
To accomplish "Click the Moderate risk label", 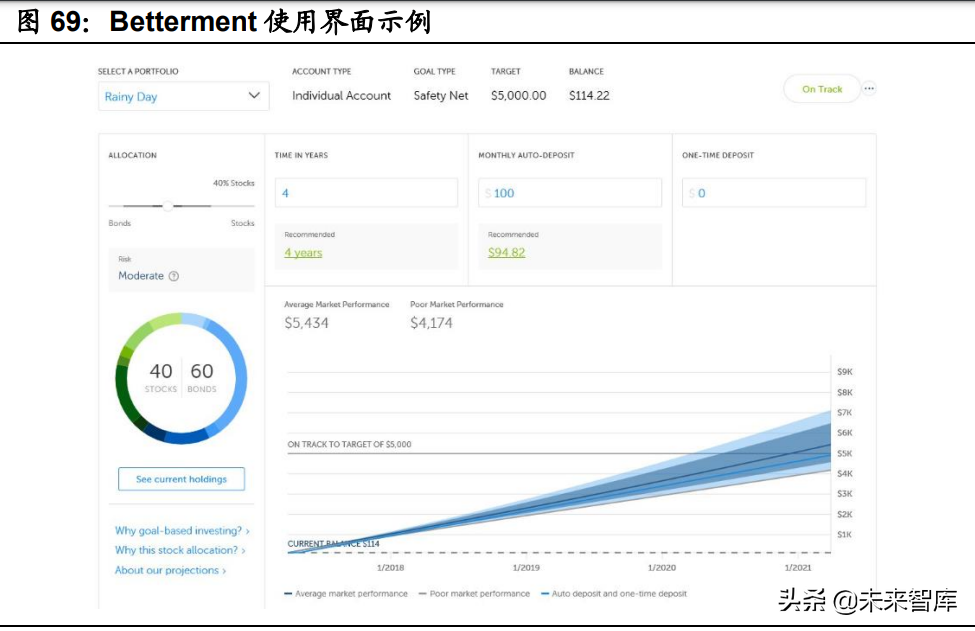I will pos(141,275).
